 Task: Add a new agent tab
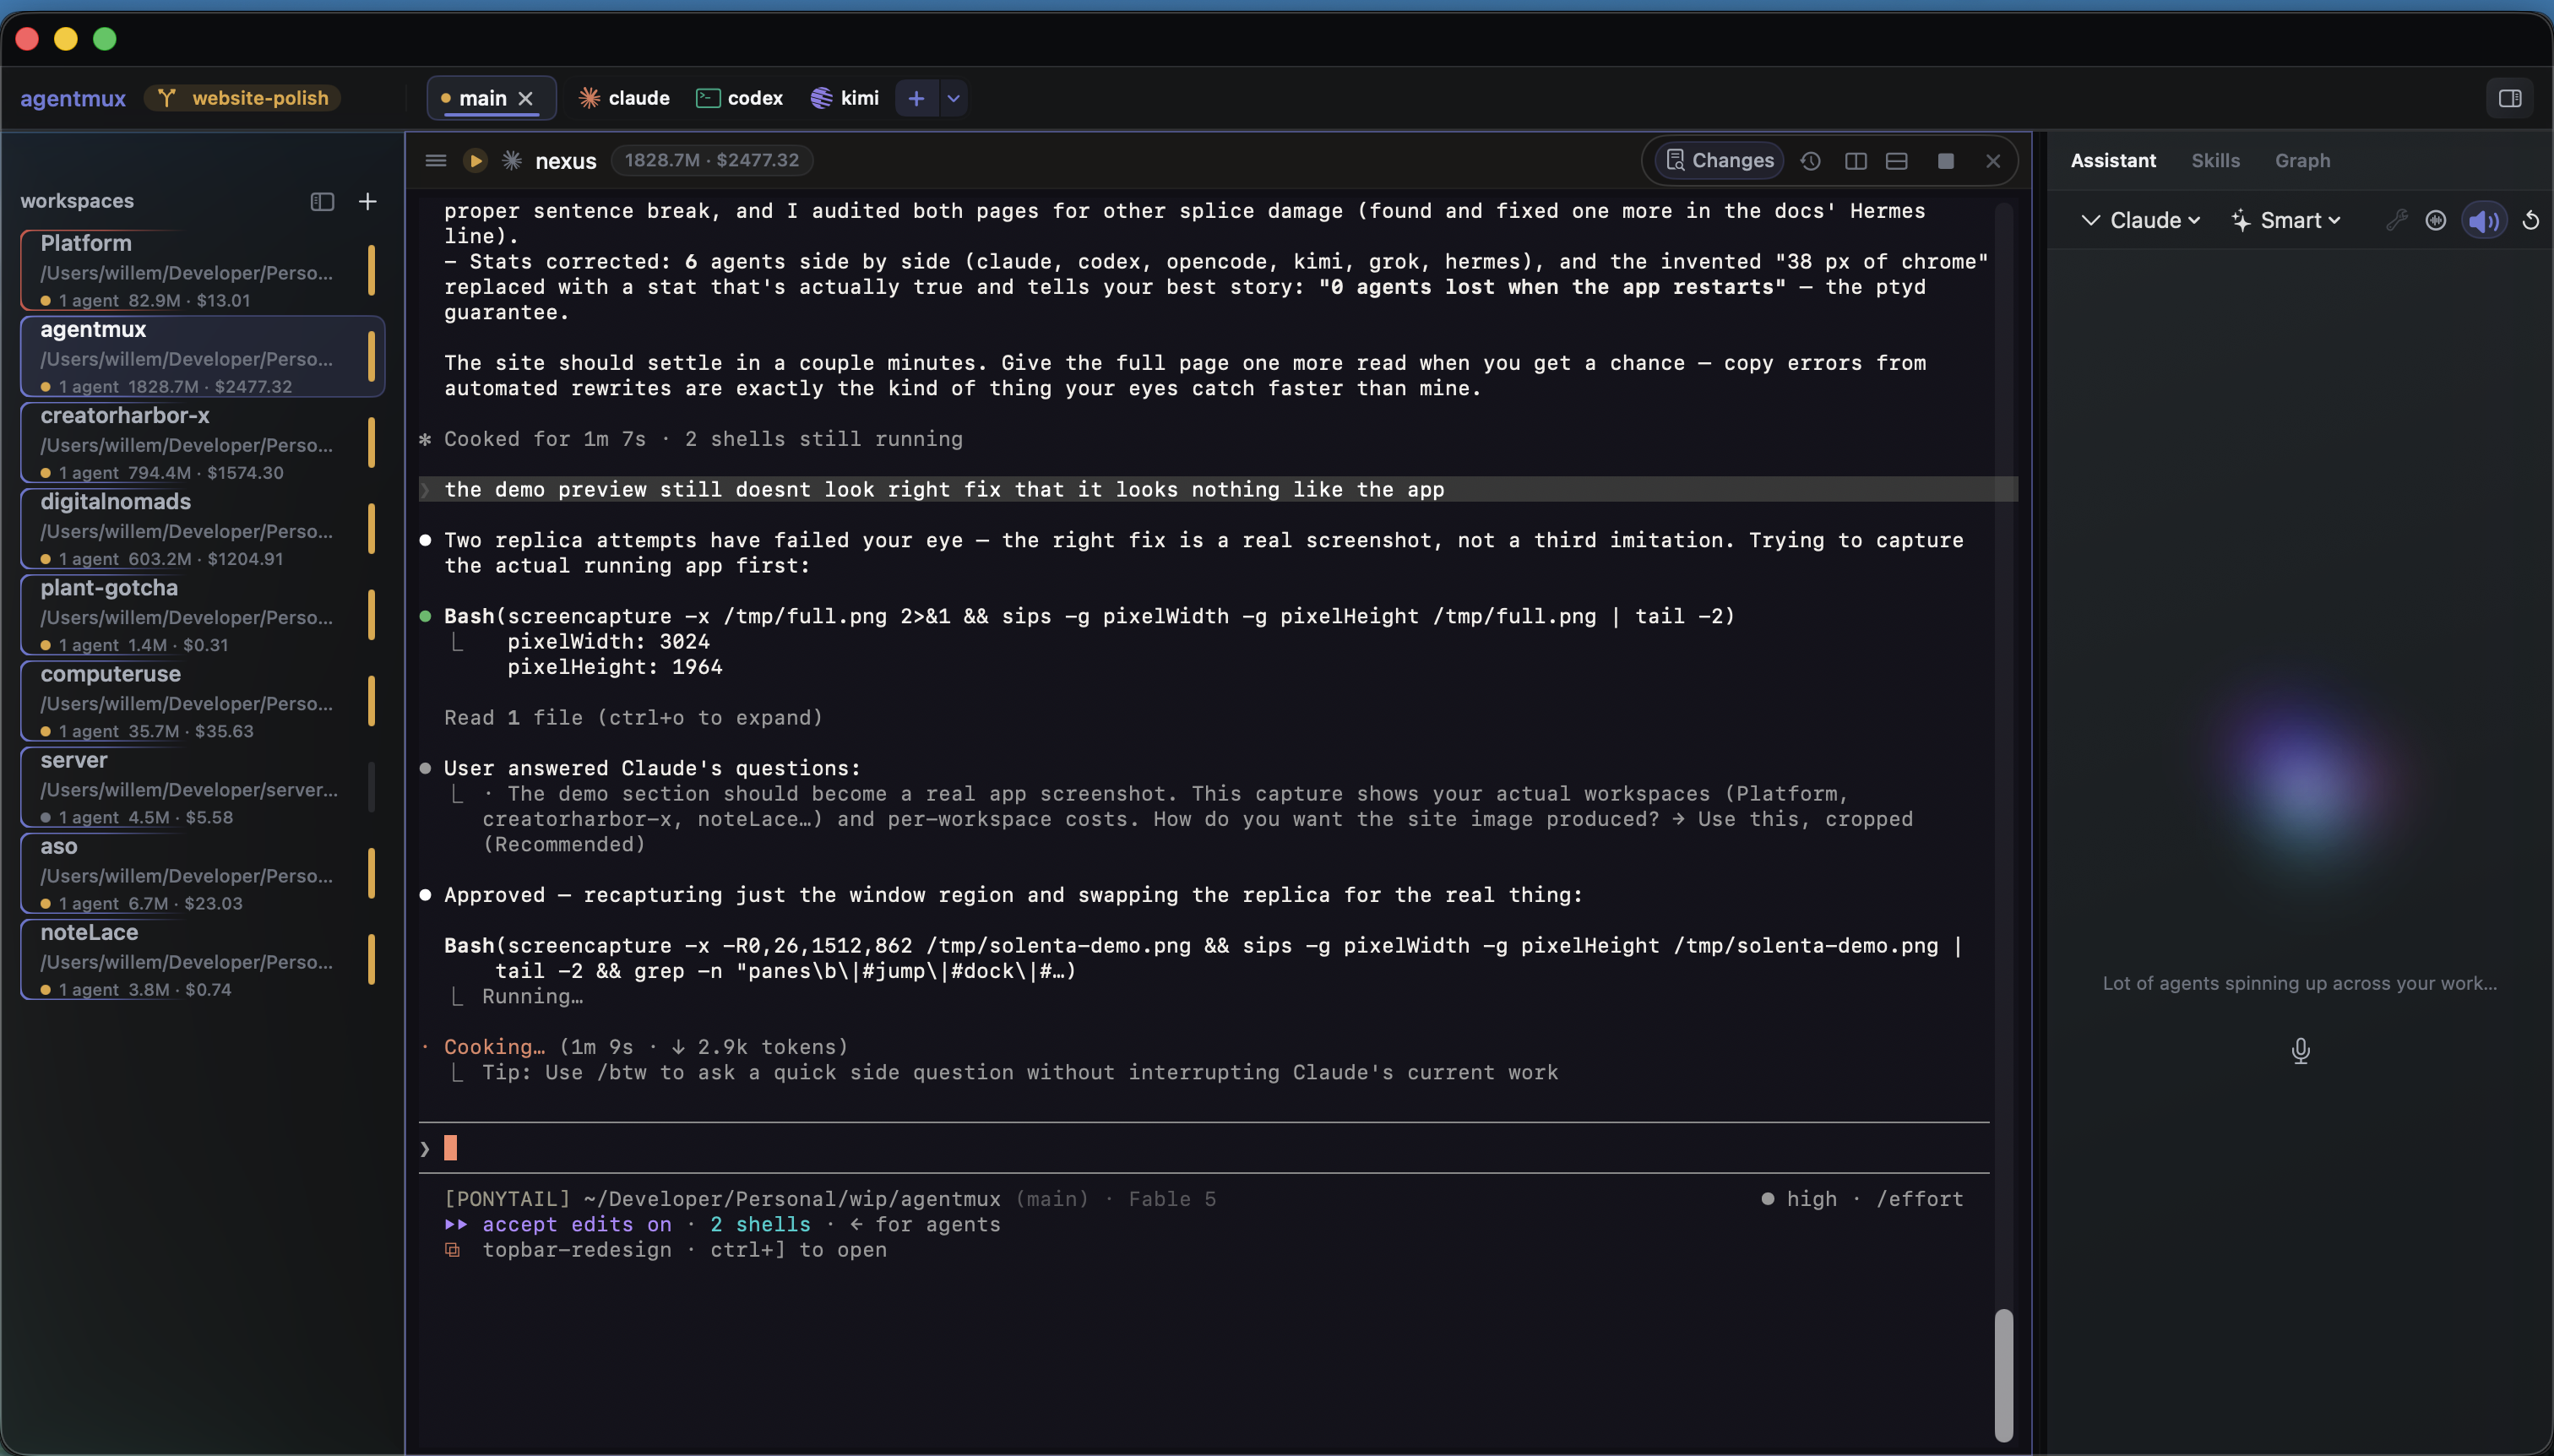point(916,98)
